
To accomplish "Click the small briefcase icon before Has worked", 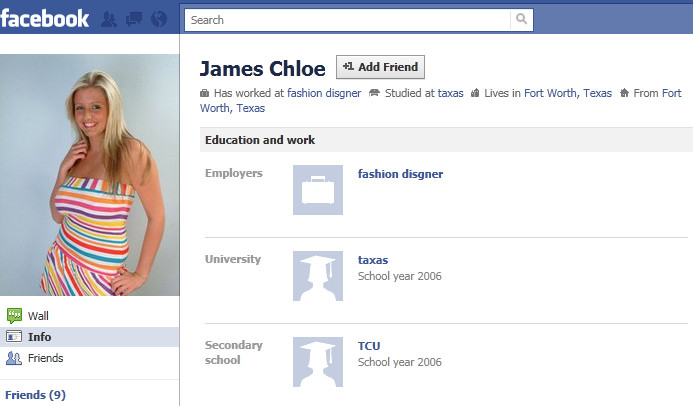I will [x=204, y=93].
